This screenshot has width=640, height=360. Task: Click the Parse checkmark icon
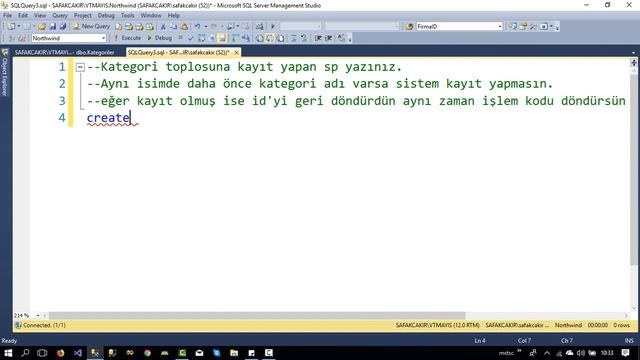pyautogui.click(x=190, y=38)
